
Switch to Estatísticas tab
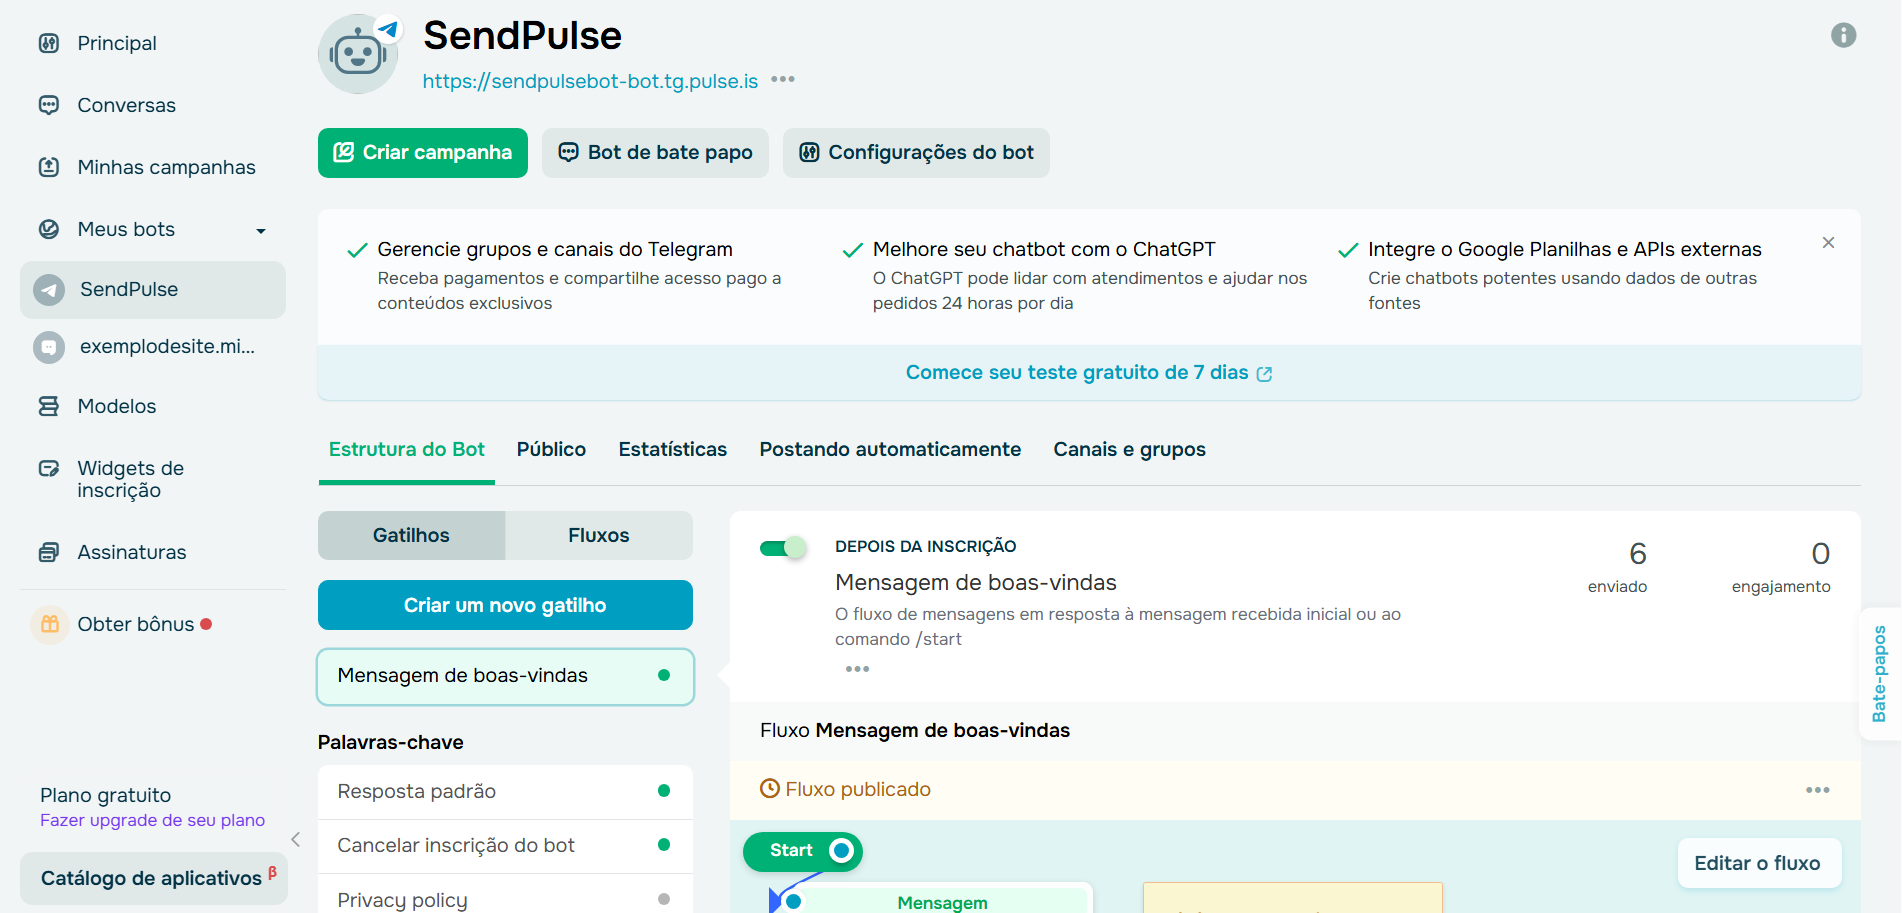point(673,450)
